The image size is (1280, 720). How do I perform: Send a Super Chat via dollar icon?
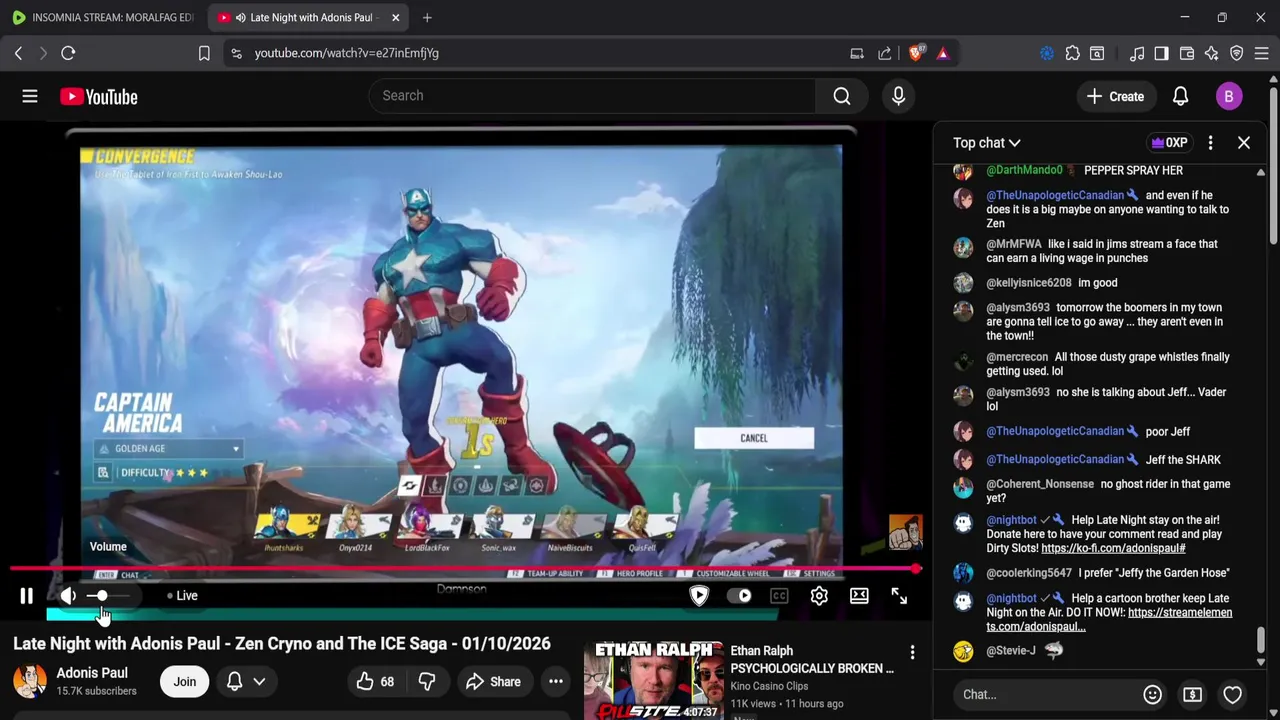pyautogui.click(x=1192, y=694)
